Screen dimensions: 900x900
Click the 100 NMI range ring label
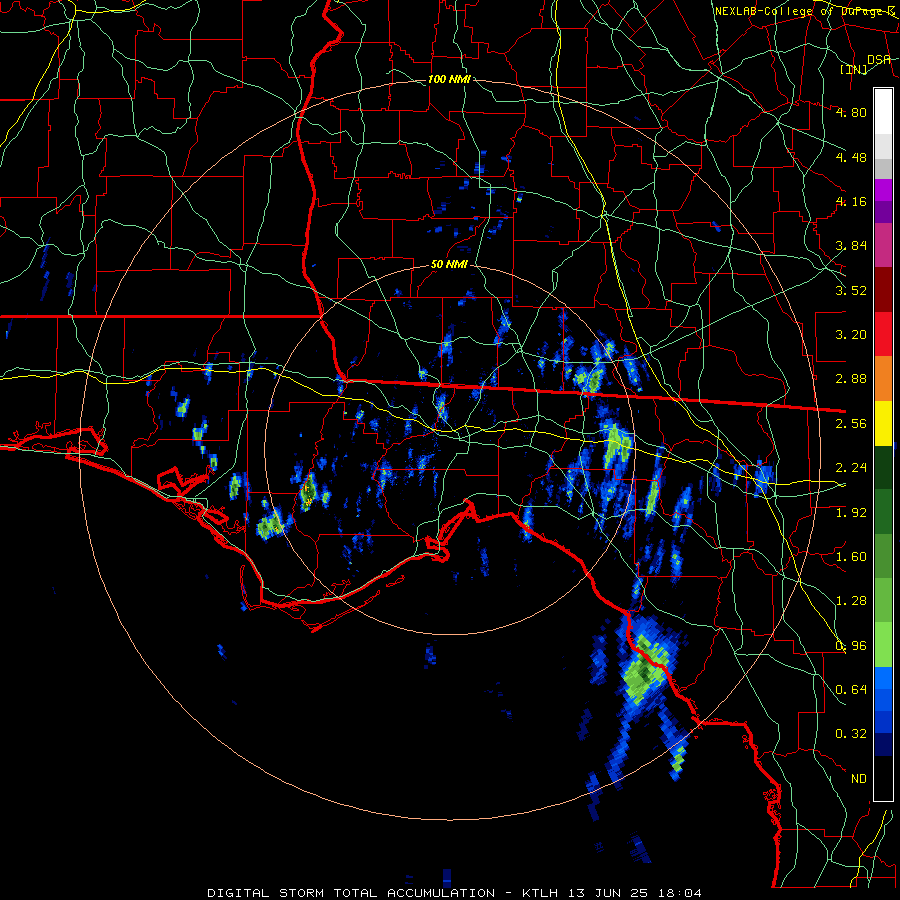coord(449,79)
